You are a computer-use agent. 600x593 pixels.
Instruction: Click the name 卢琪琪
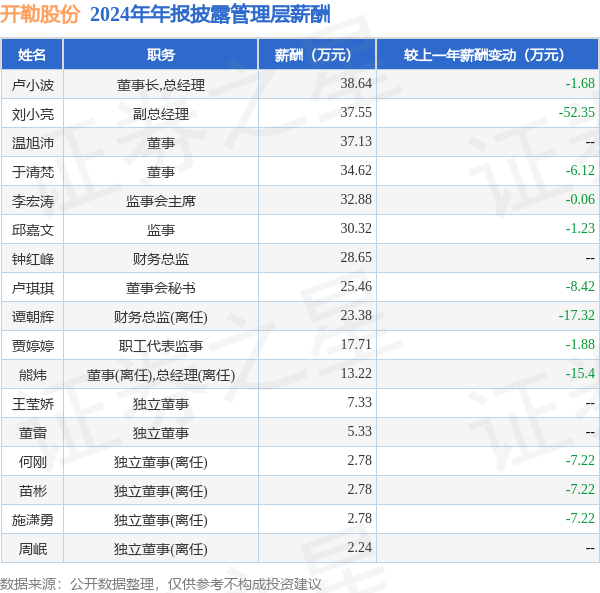(33, 288)
